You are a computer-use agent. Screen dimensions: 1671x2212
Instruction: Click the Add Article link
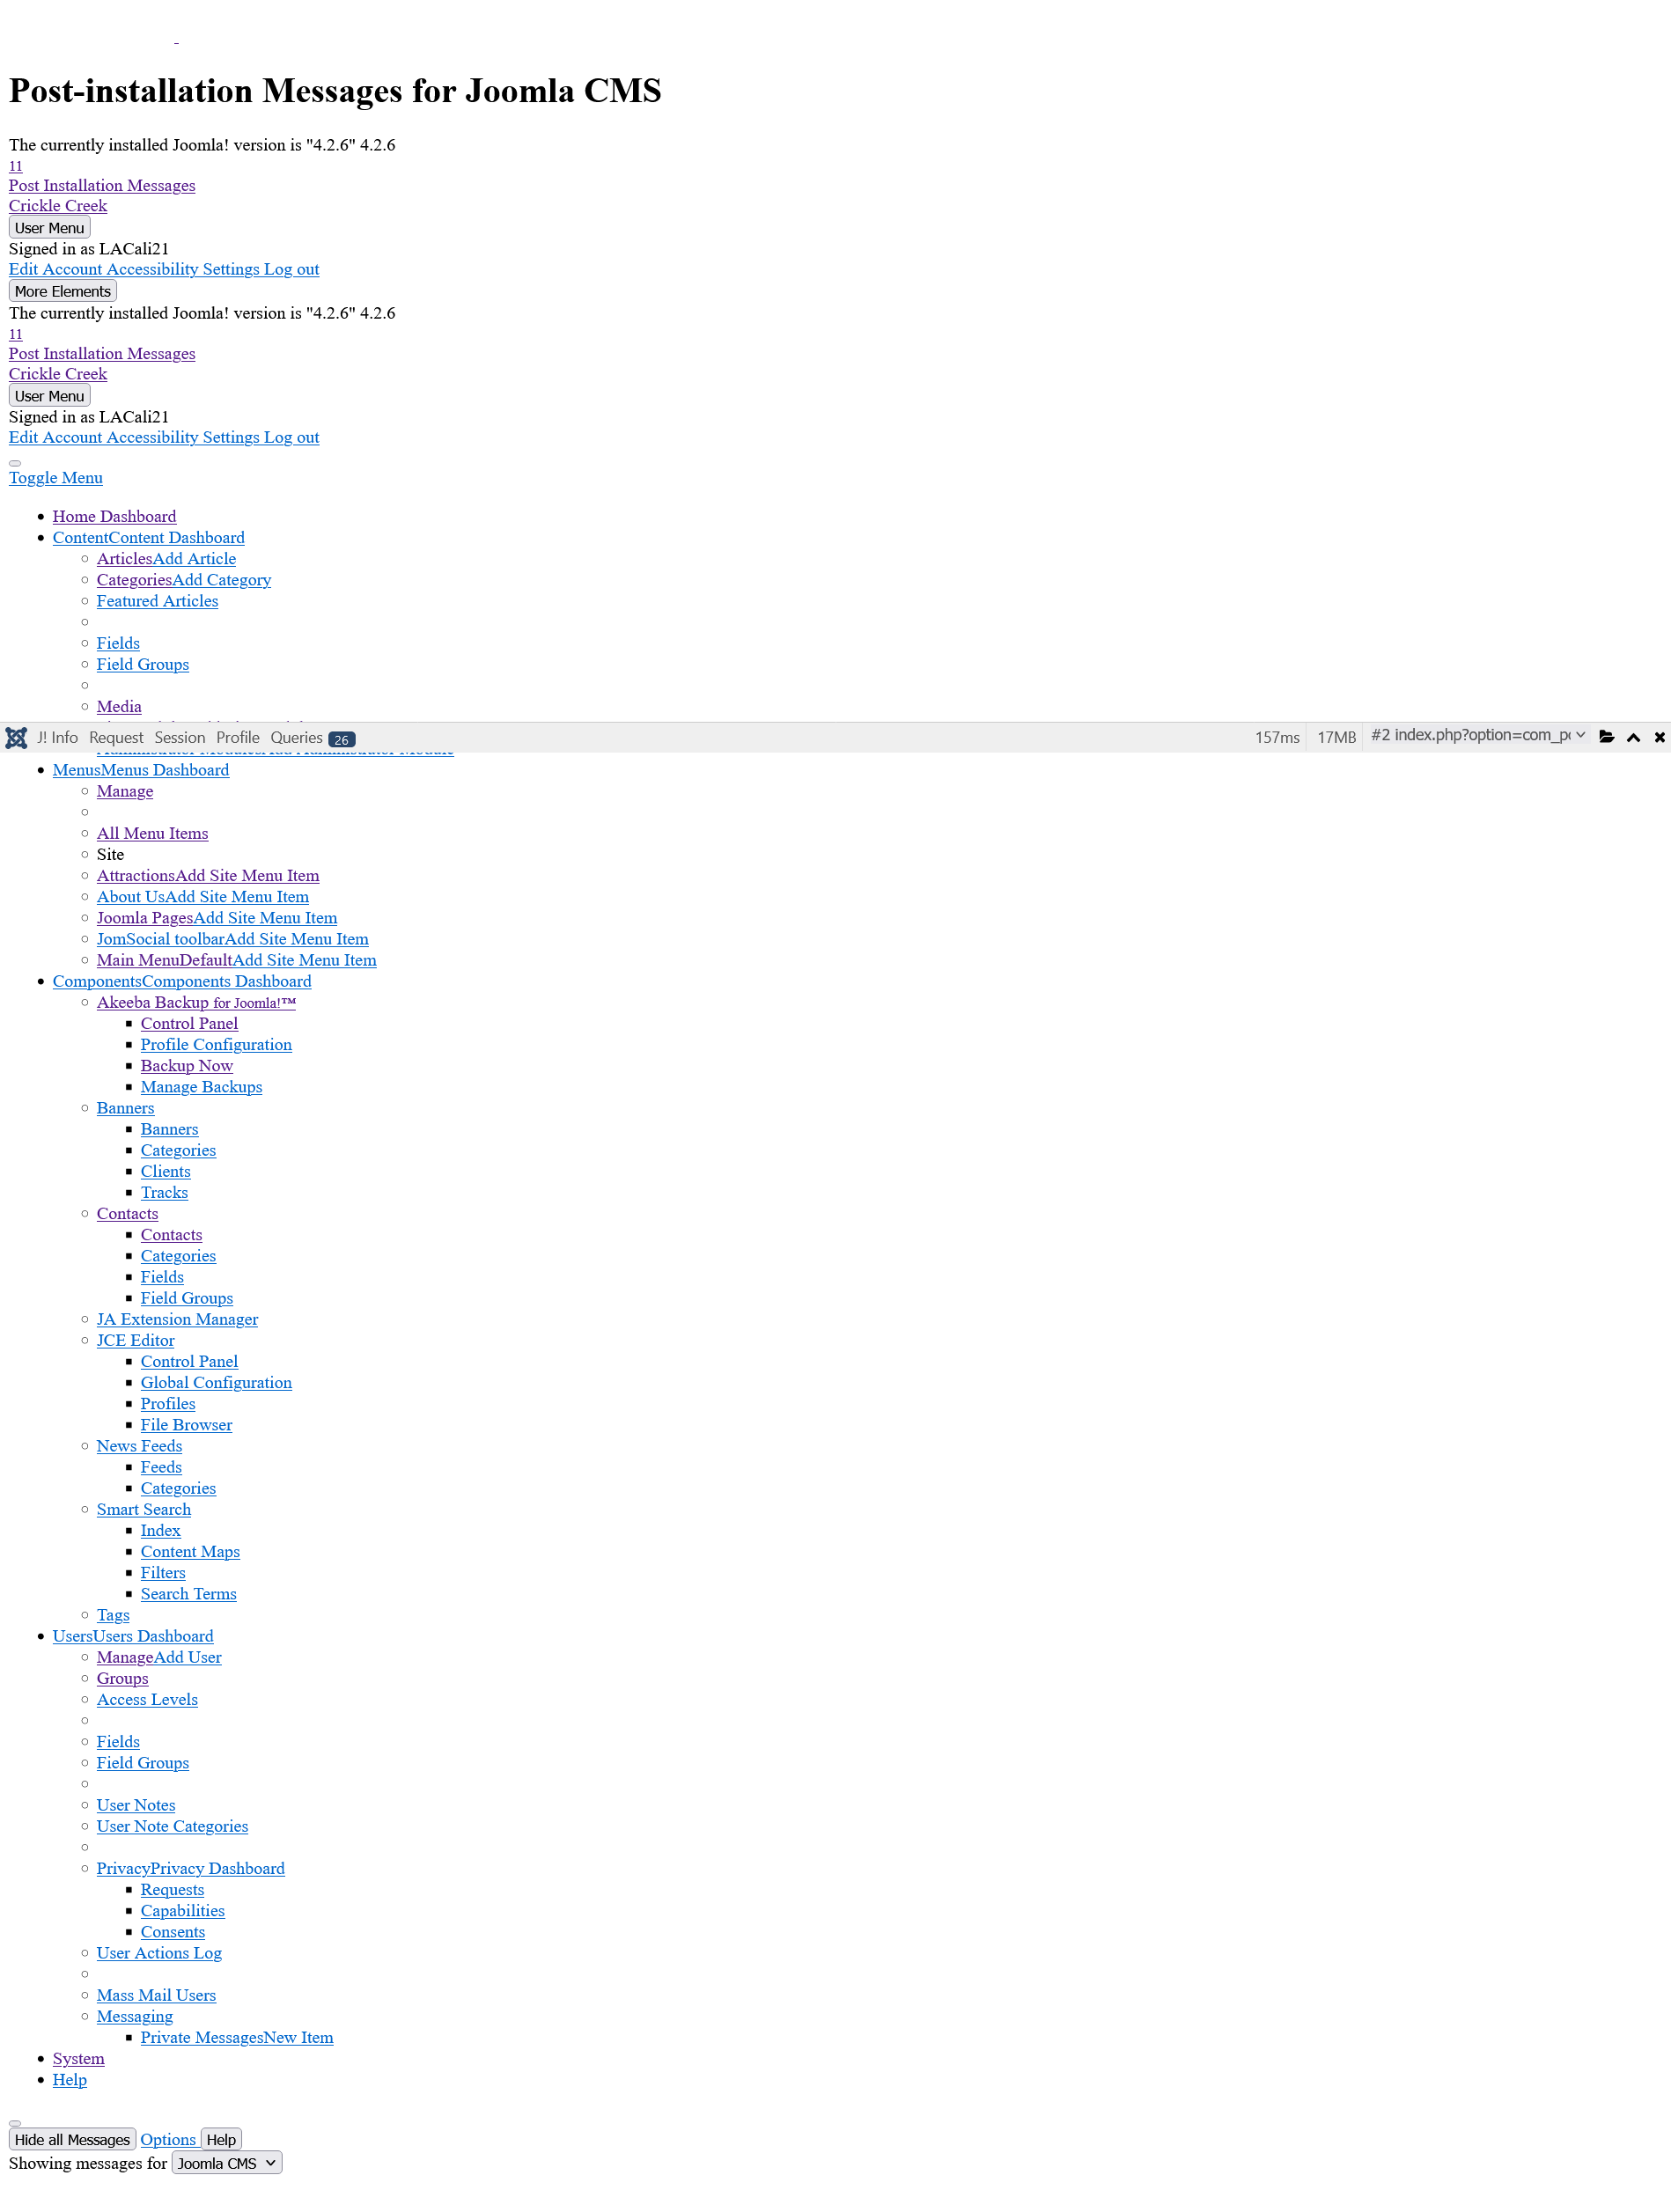click(194, 559)
